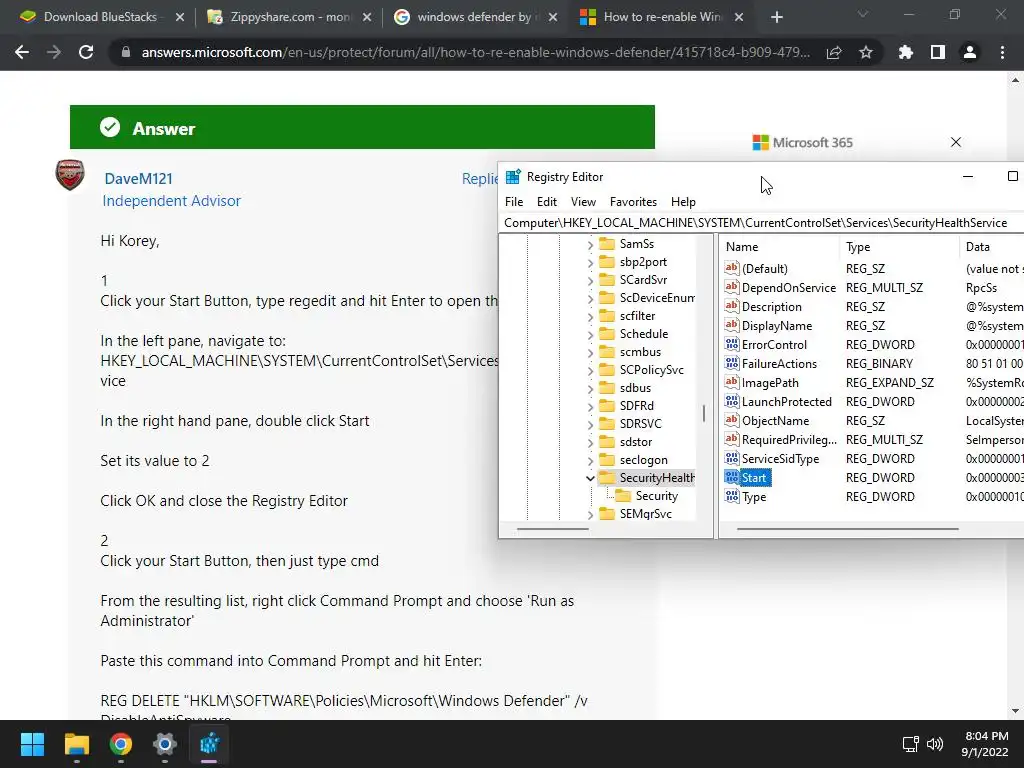
Task: Select the Security subkey
Action: (656, 496)
